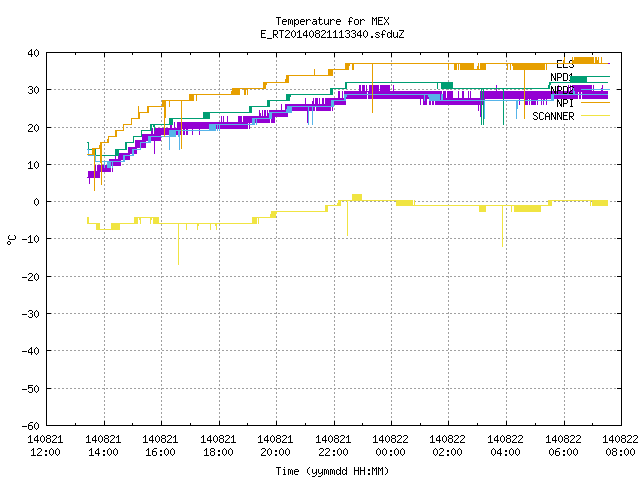Click the x-axis label 140821 16:00
The image size is (640, 480).
tap(160, 446)
